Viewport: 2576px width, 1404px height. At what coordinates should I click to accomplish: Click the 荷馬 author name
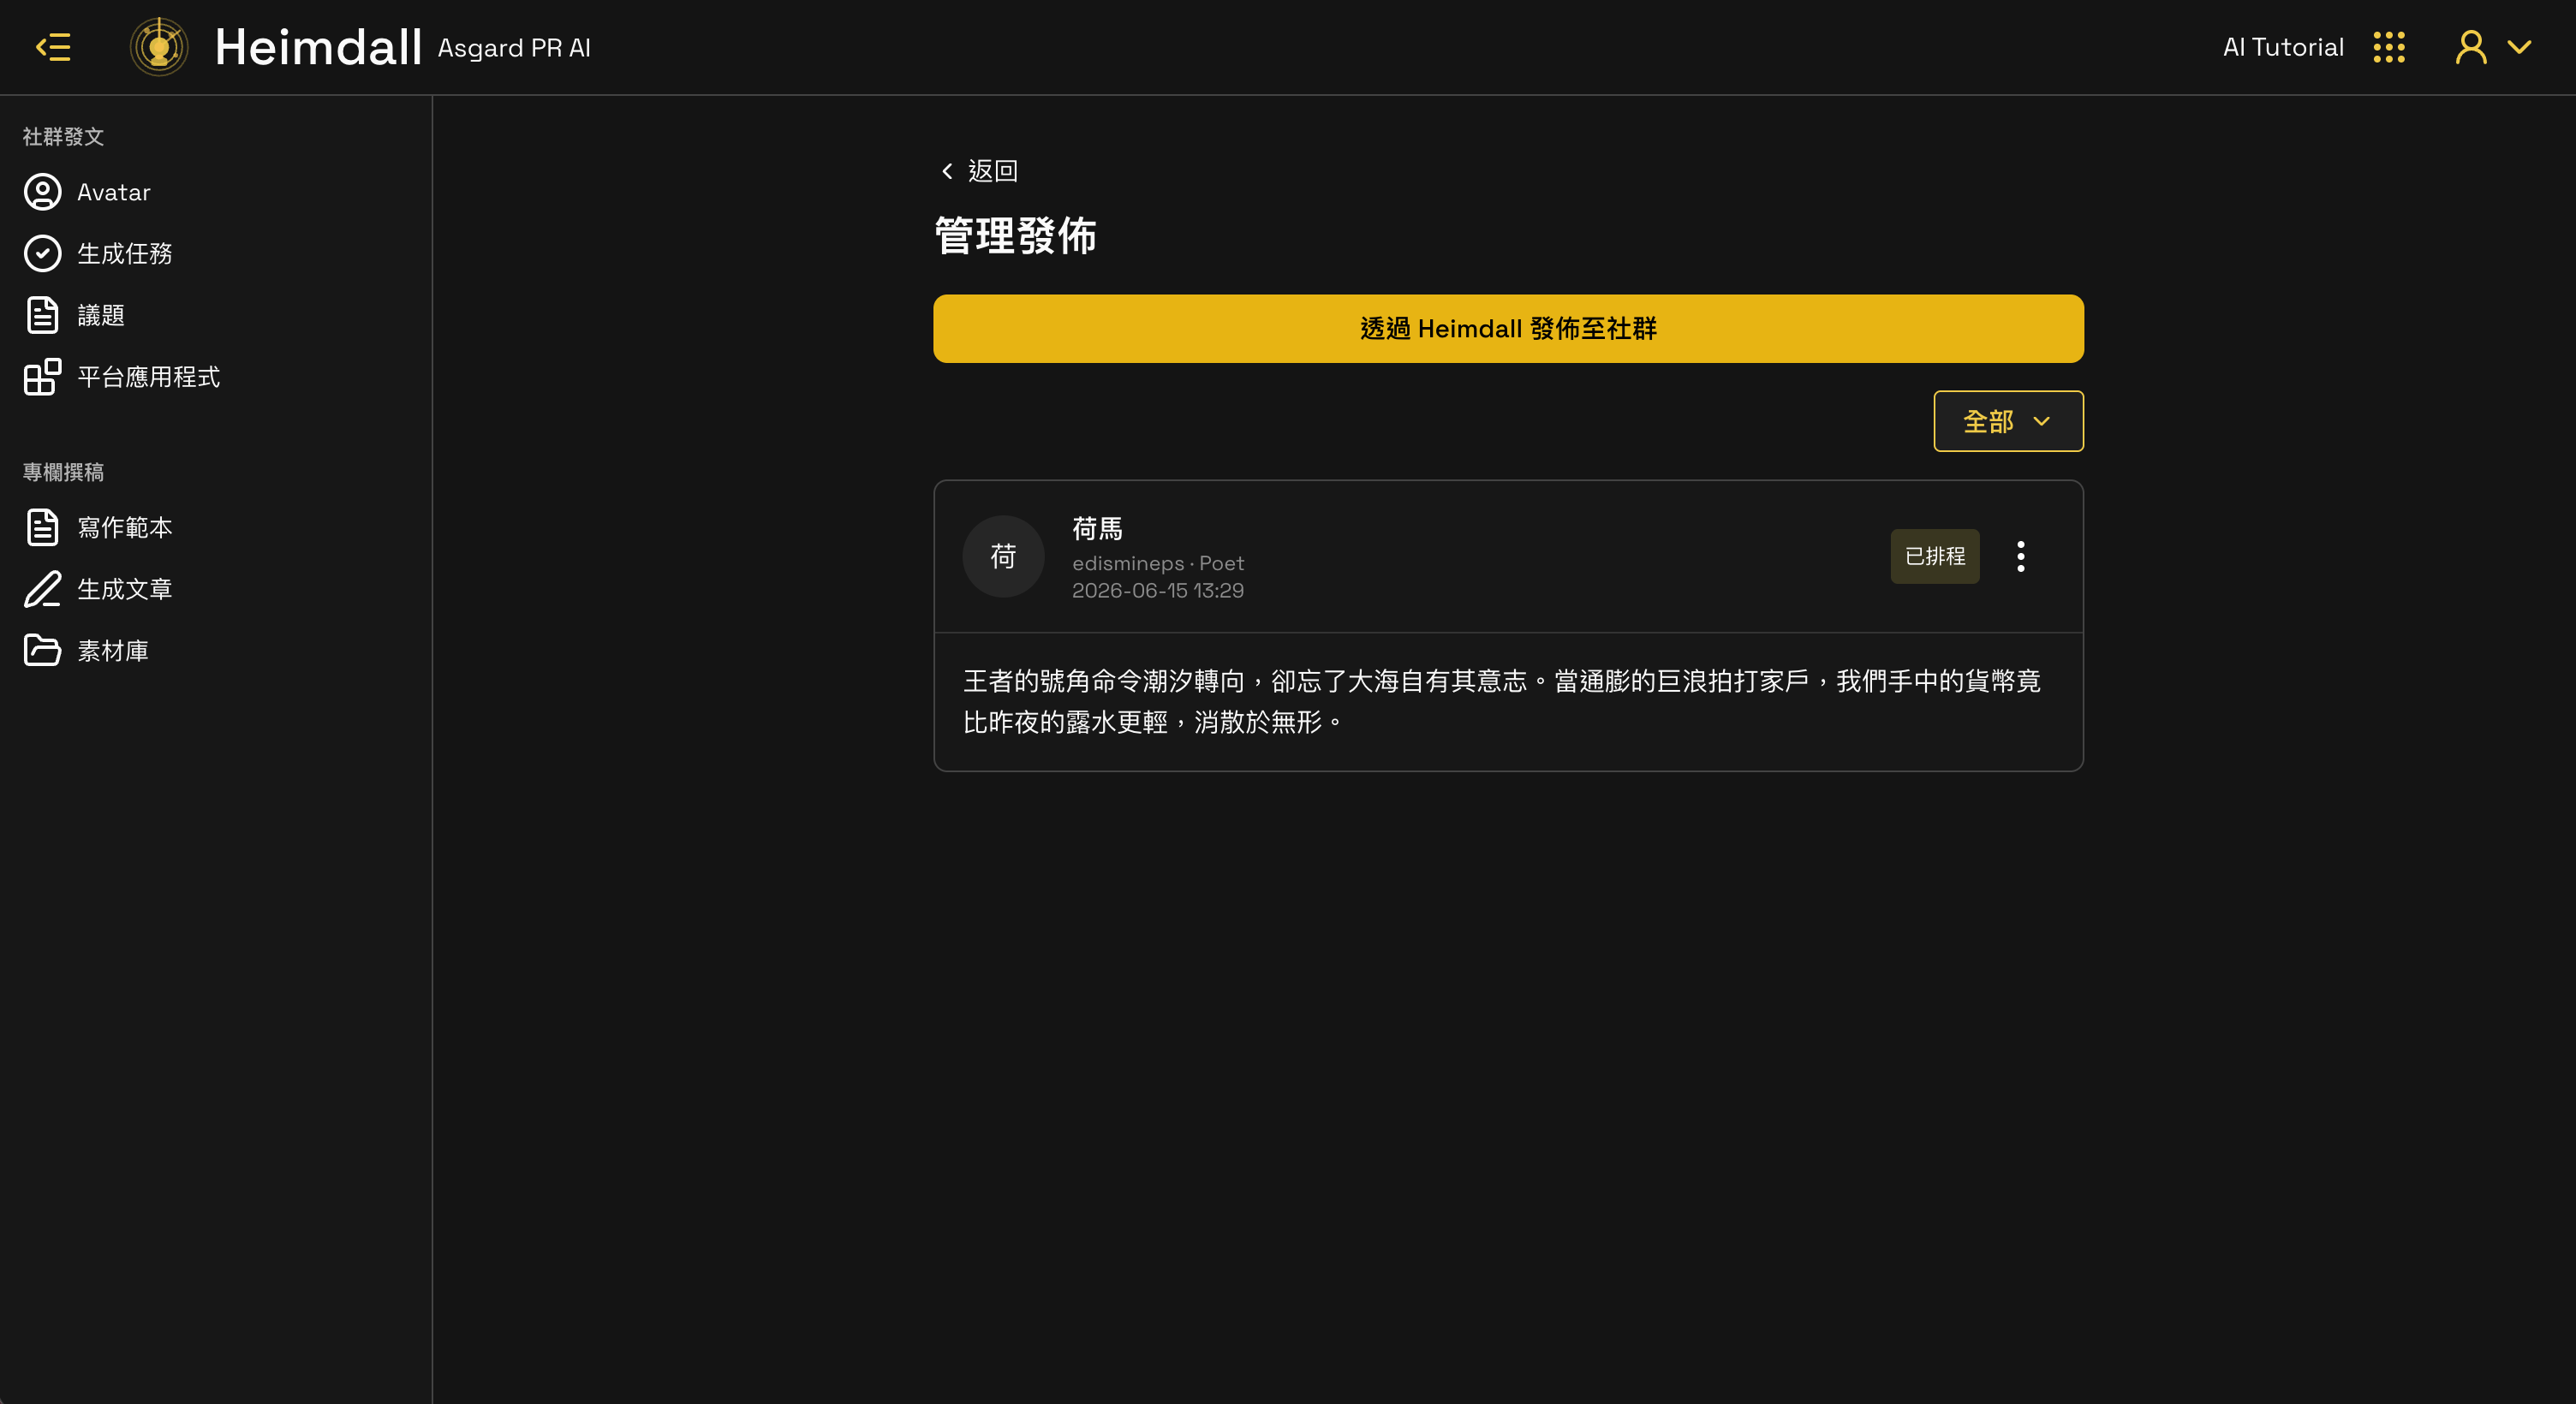(1097, 528)
